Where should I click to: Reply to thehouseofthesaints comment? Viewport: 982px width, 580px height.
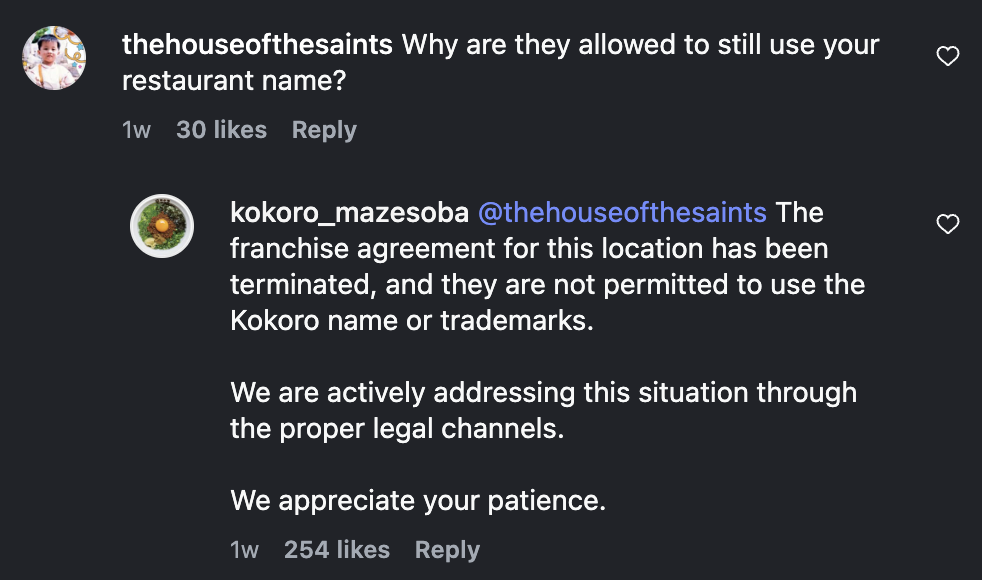click(x=324, y=130)
